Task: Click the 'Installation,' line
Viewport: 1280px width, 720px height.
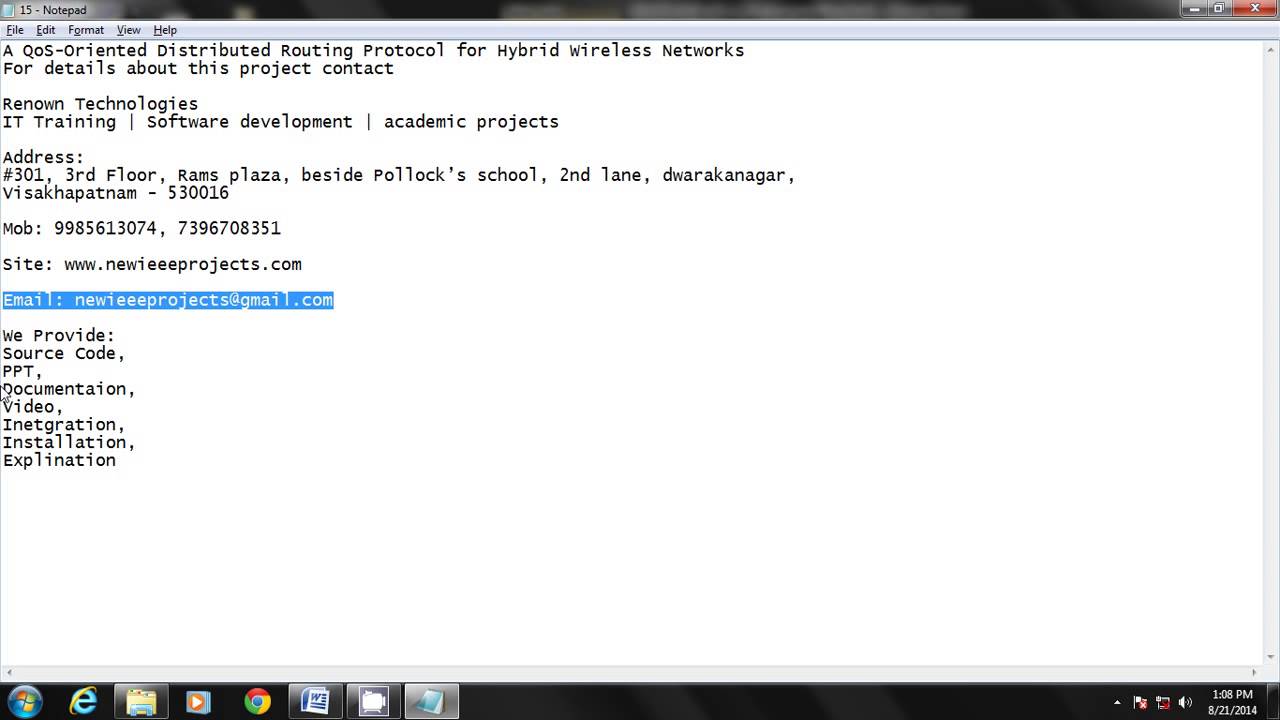Action: pyautogui.click(x=69, y=442)
